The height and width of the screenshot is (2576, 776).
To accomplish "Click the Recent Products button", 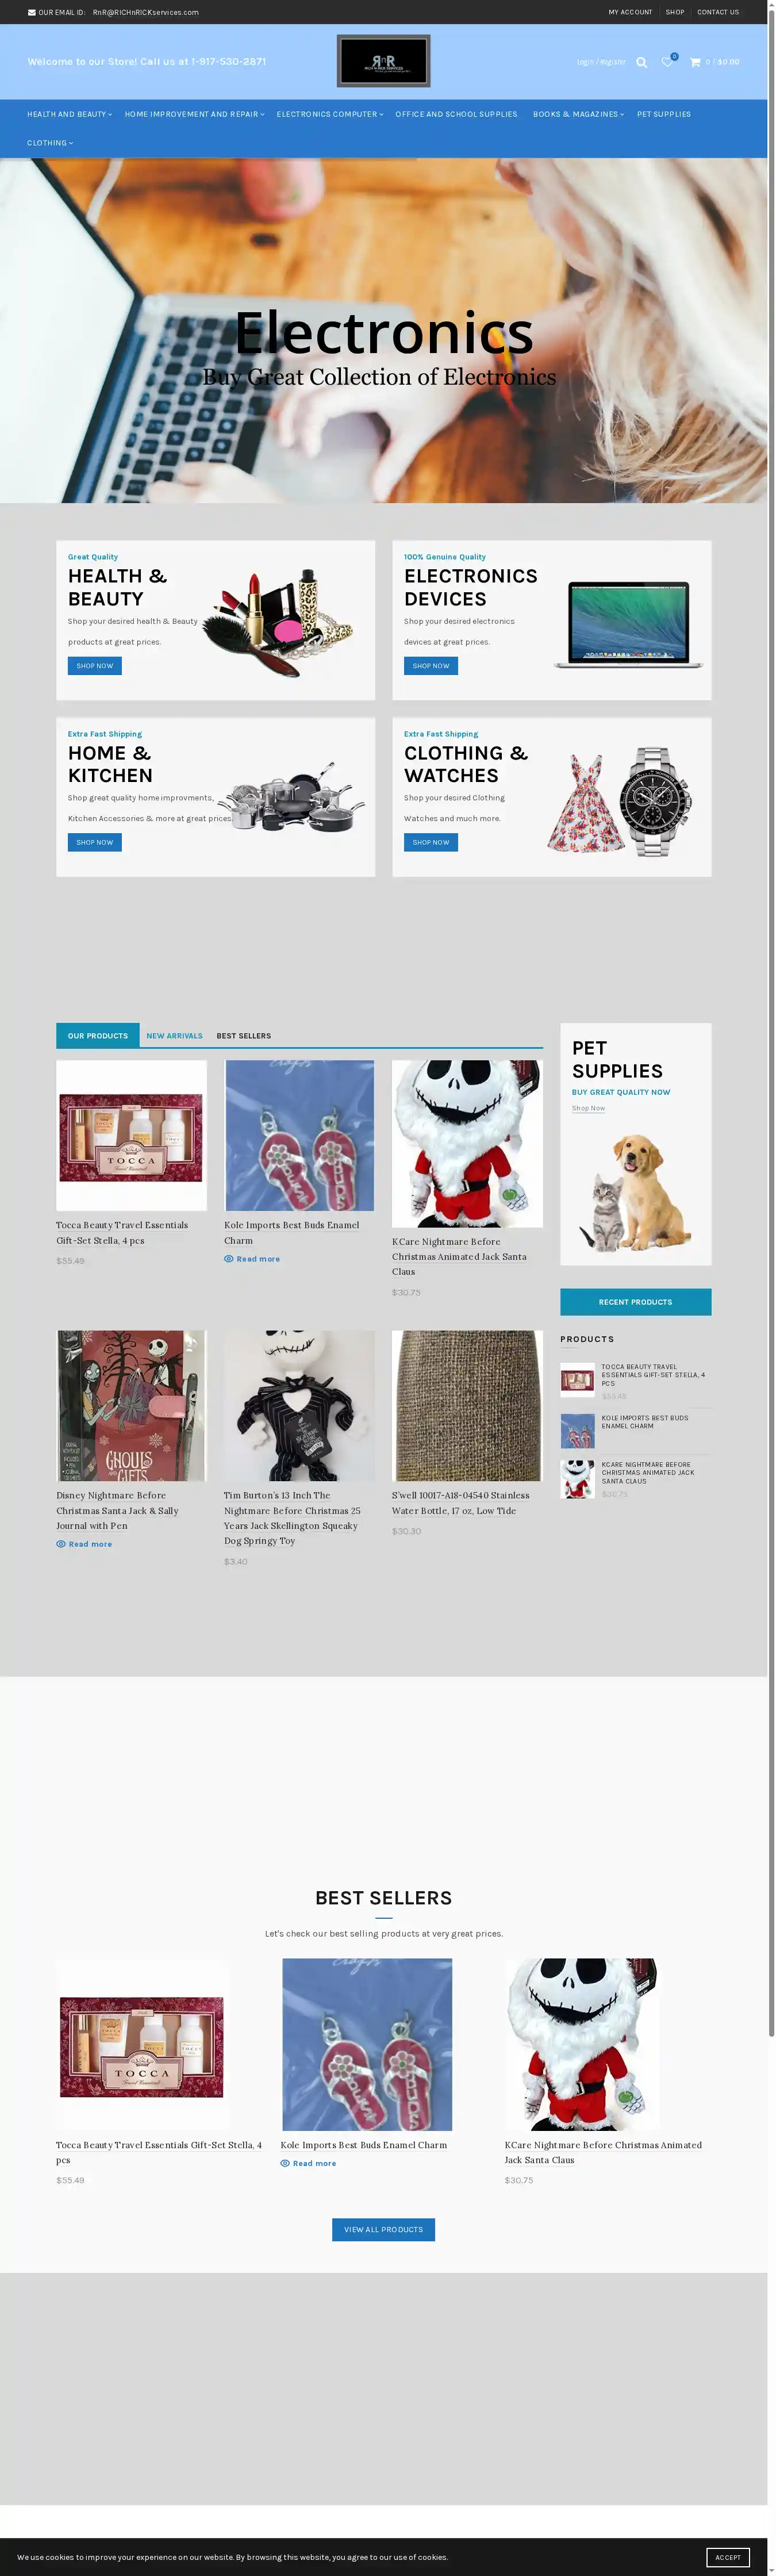I will 636,1302.
